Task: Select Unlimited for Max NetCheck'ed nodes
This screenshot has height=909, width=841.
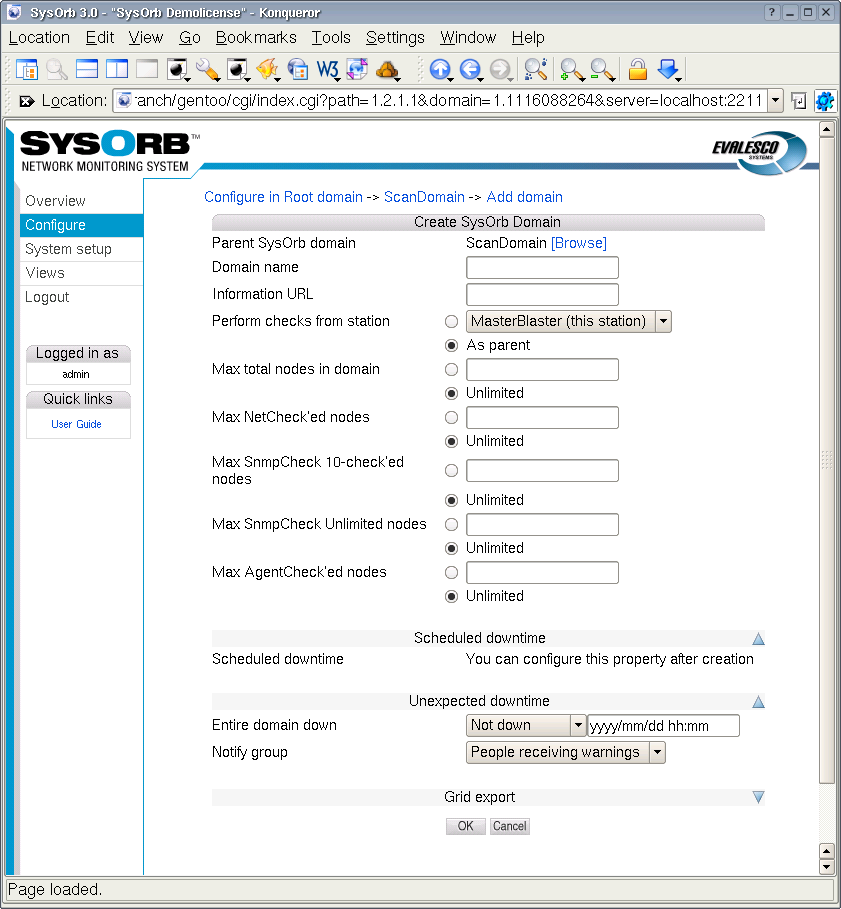Action: [x=452, y=442]
